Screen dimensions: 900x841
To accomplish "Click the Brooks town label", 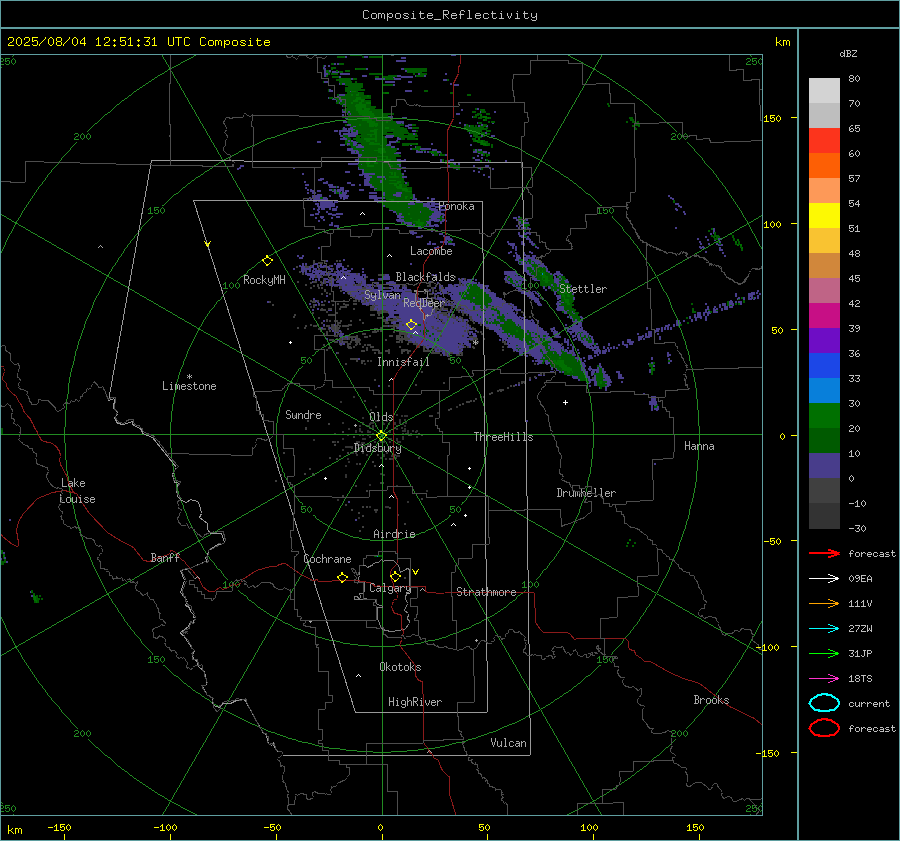I will coord(711,700).
